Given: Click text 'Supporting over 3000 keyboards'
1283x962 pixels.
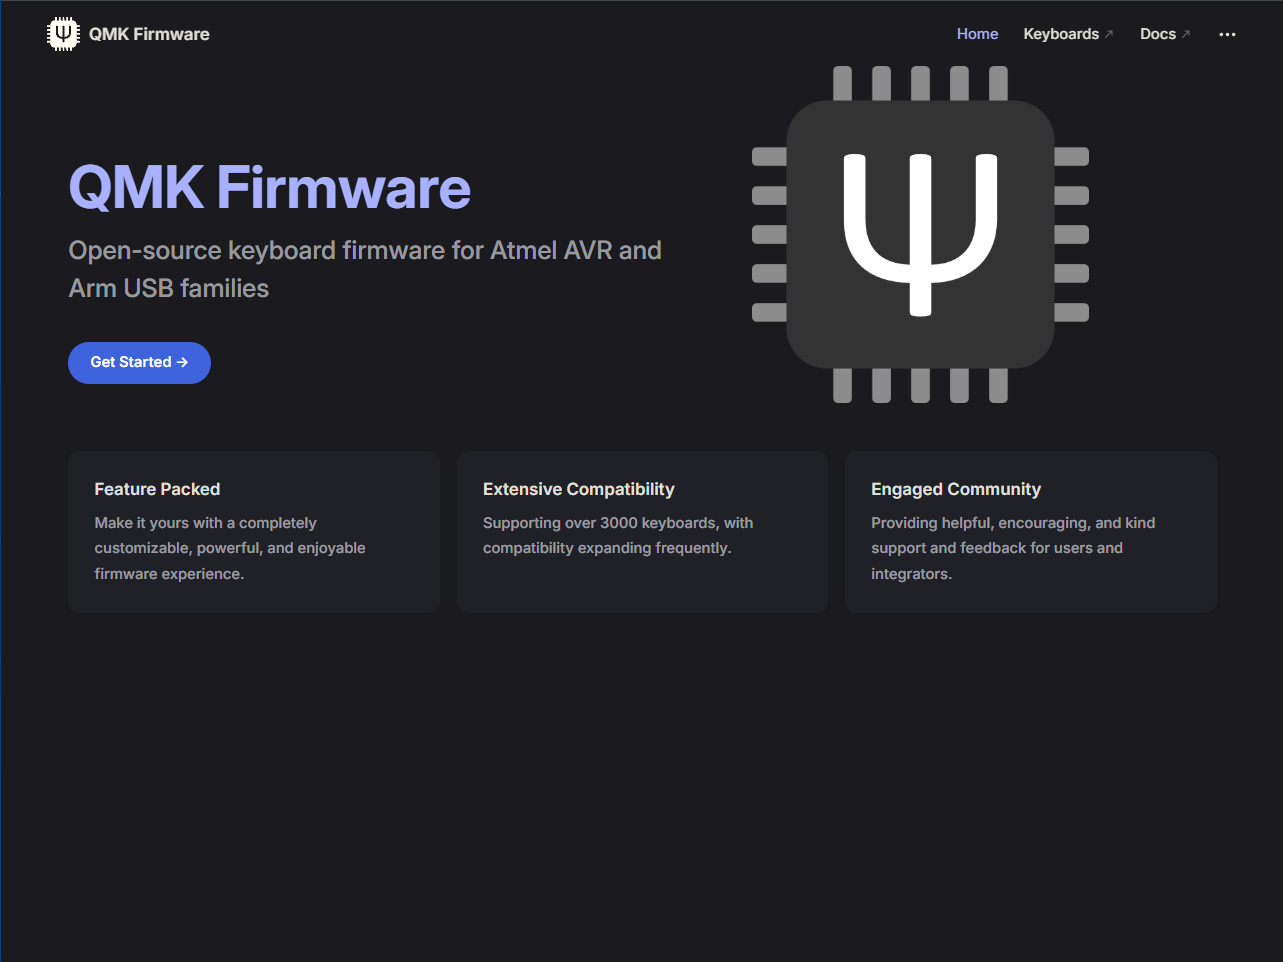Looking at the screenshot, I should [x=600, y=523].
